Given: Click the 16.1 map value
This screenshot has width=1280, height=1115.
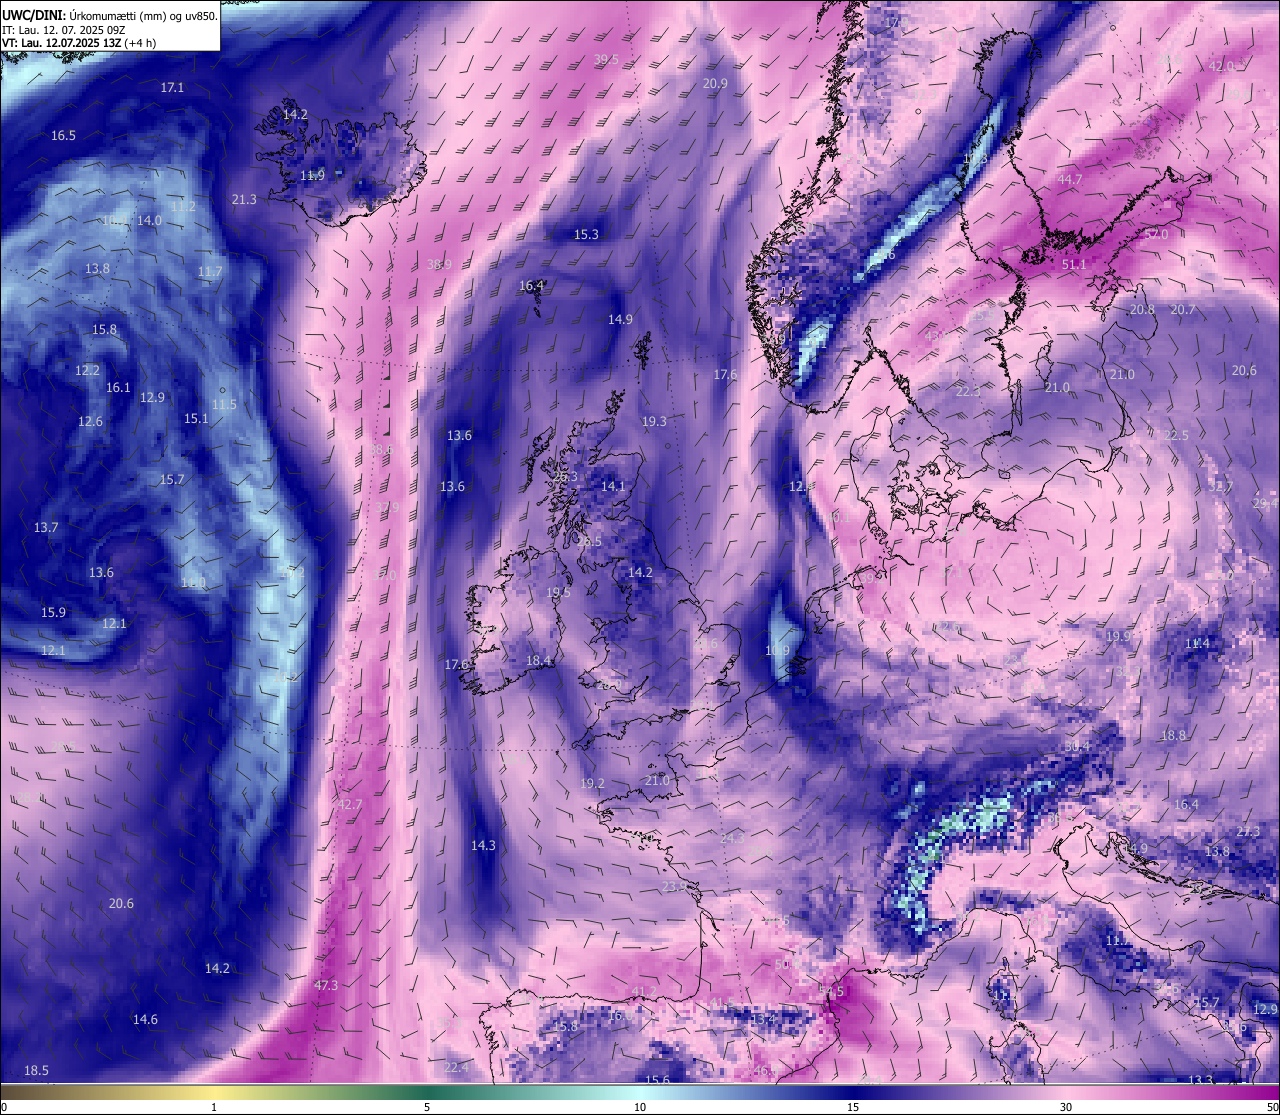Looking at the screenshot, I should pos(118,388).
